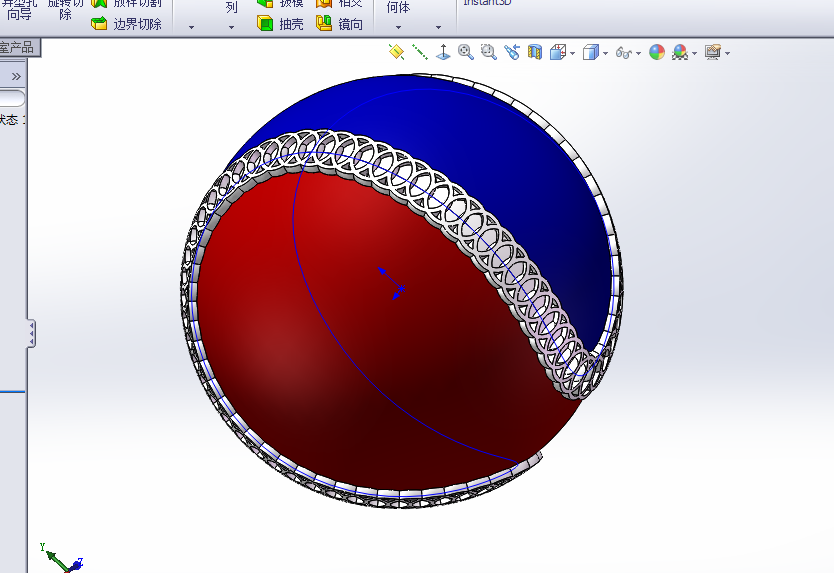This screenshot has width=834, height=573.
Task: Open the View Orientation dropdown arrow
Action: tap(572, 53)
